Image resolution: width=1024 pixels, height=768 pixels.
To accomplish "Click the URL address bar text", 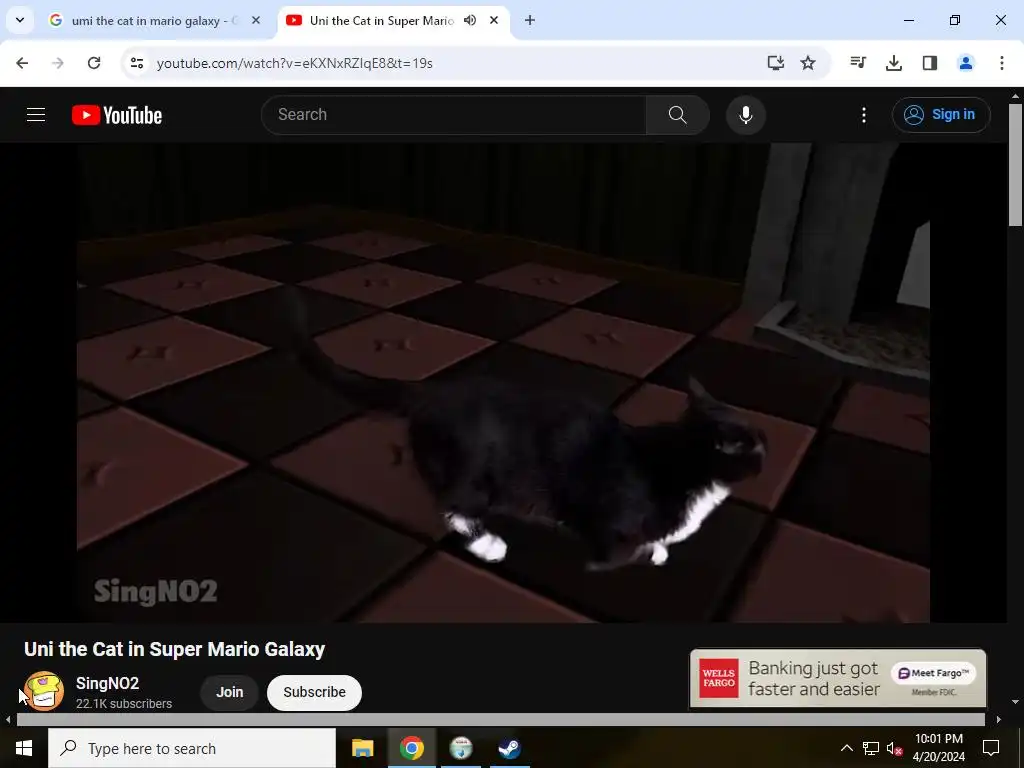I will 295,63.
